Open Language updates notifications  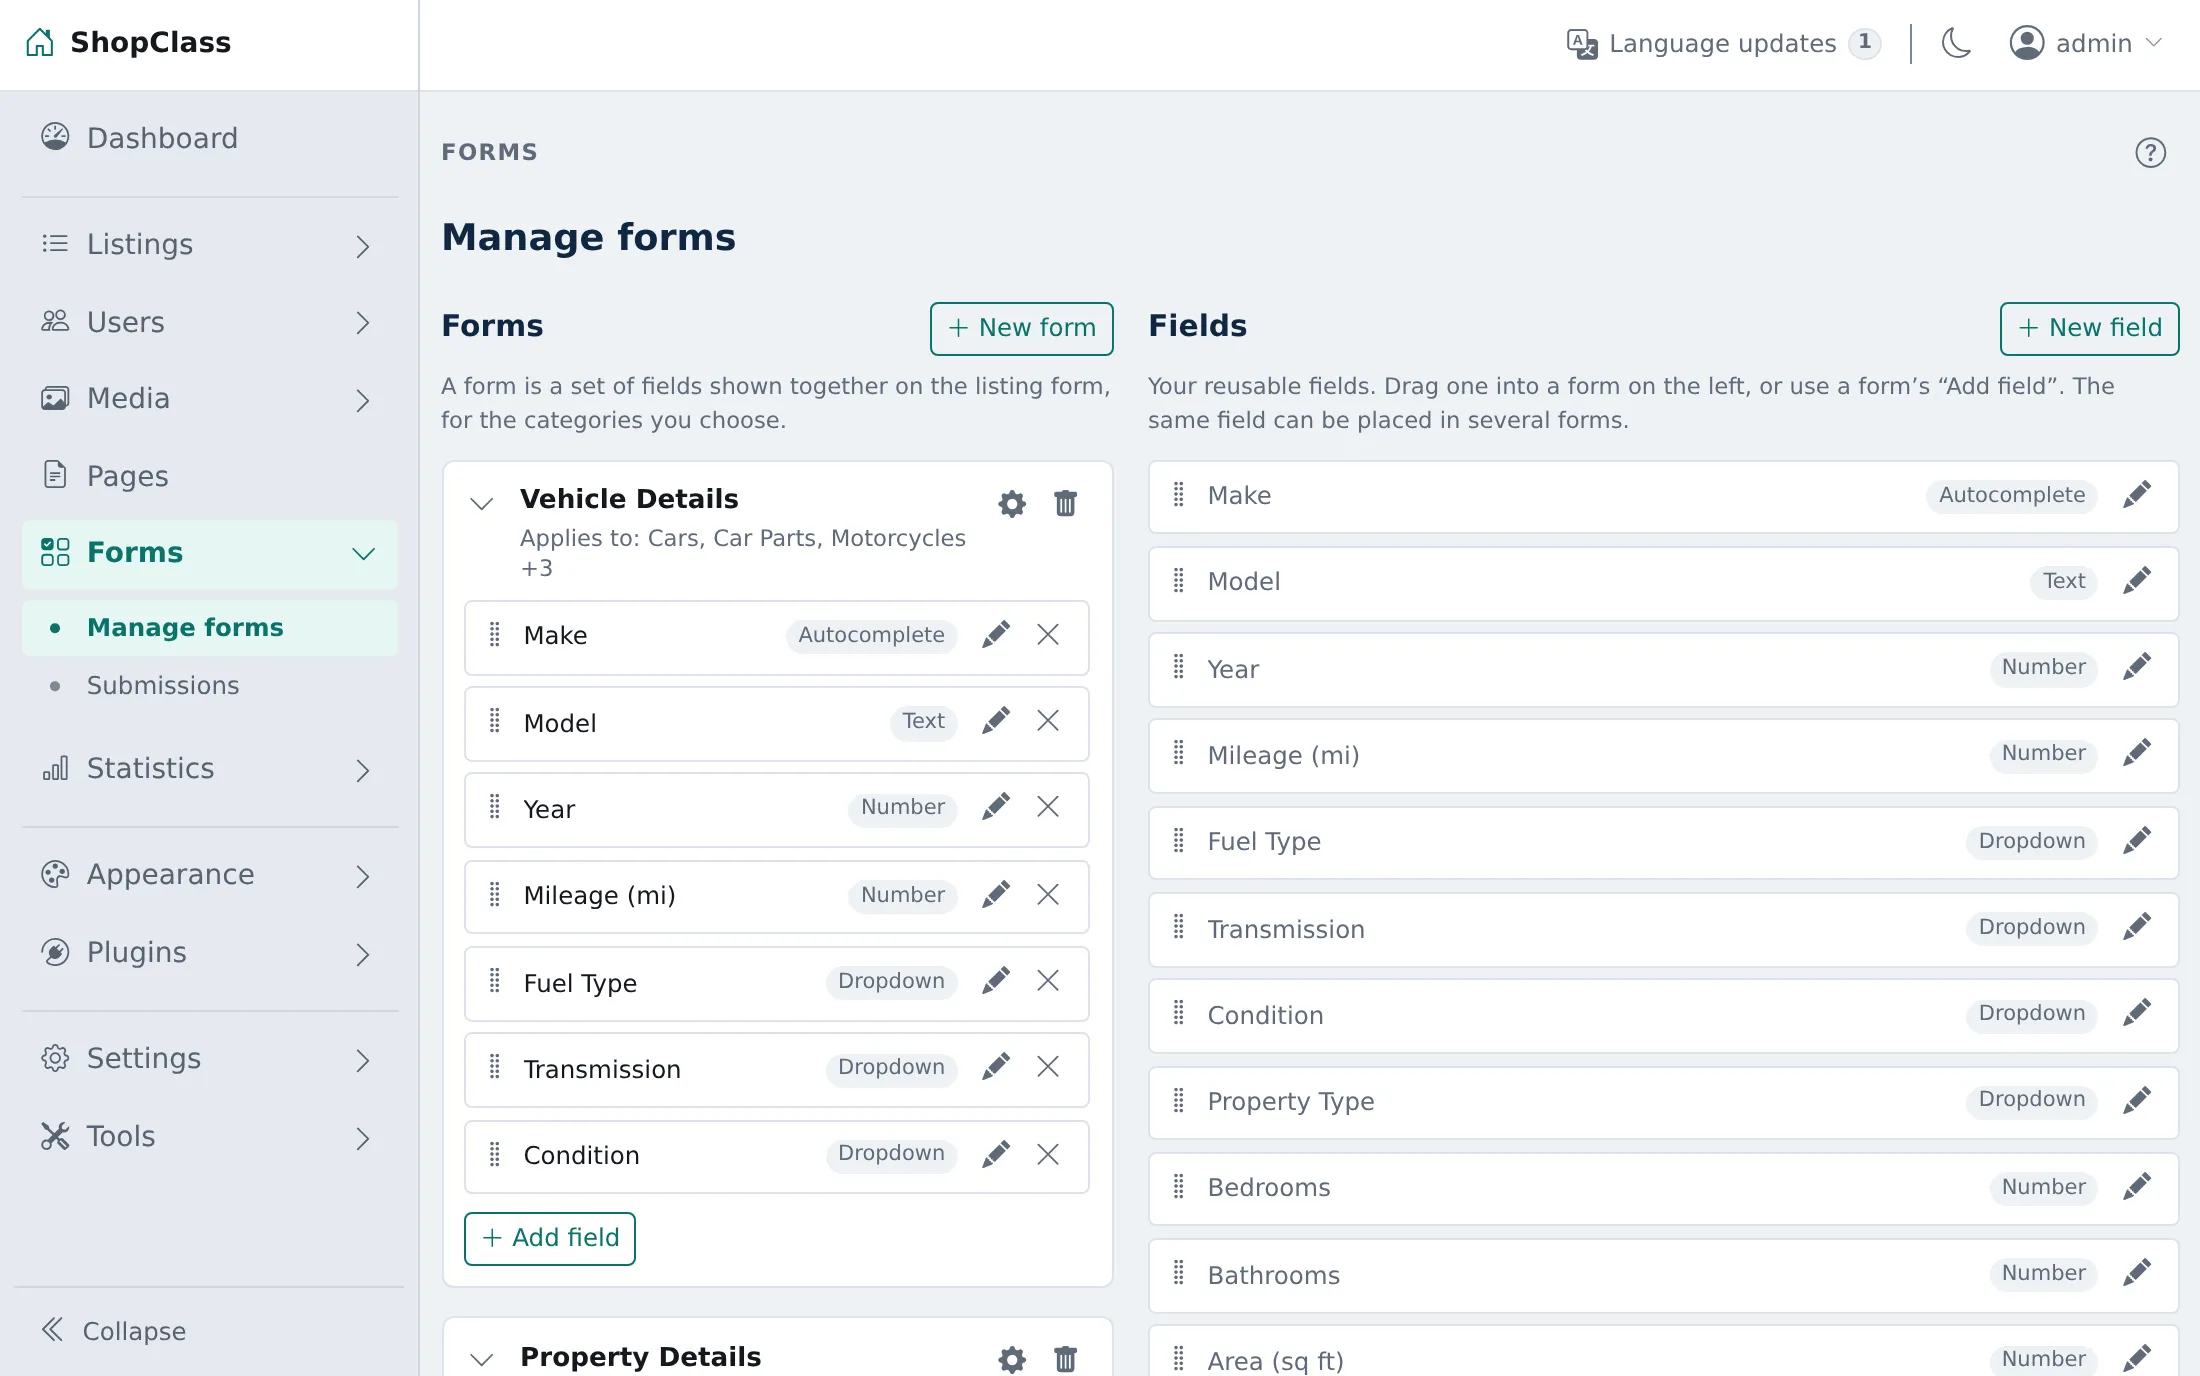click(x=1723, y=43)
